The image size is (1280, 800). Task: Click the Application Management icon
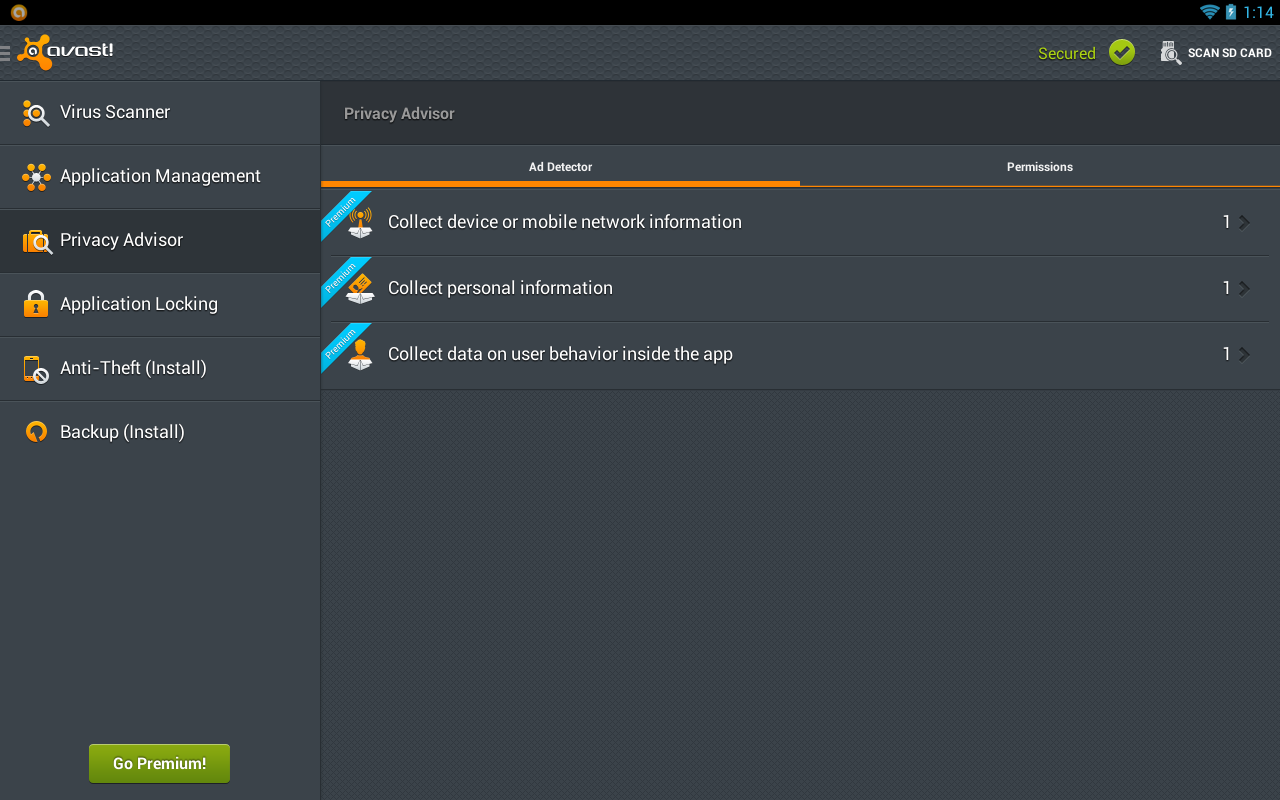point(36,177)
